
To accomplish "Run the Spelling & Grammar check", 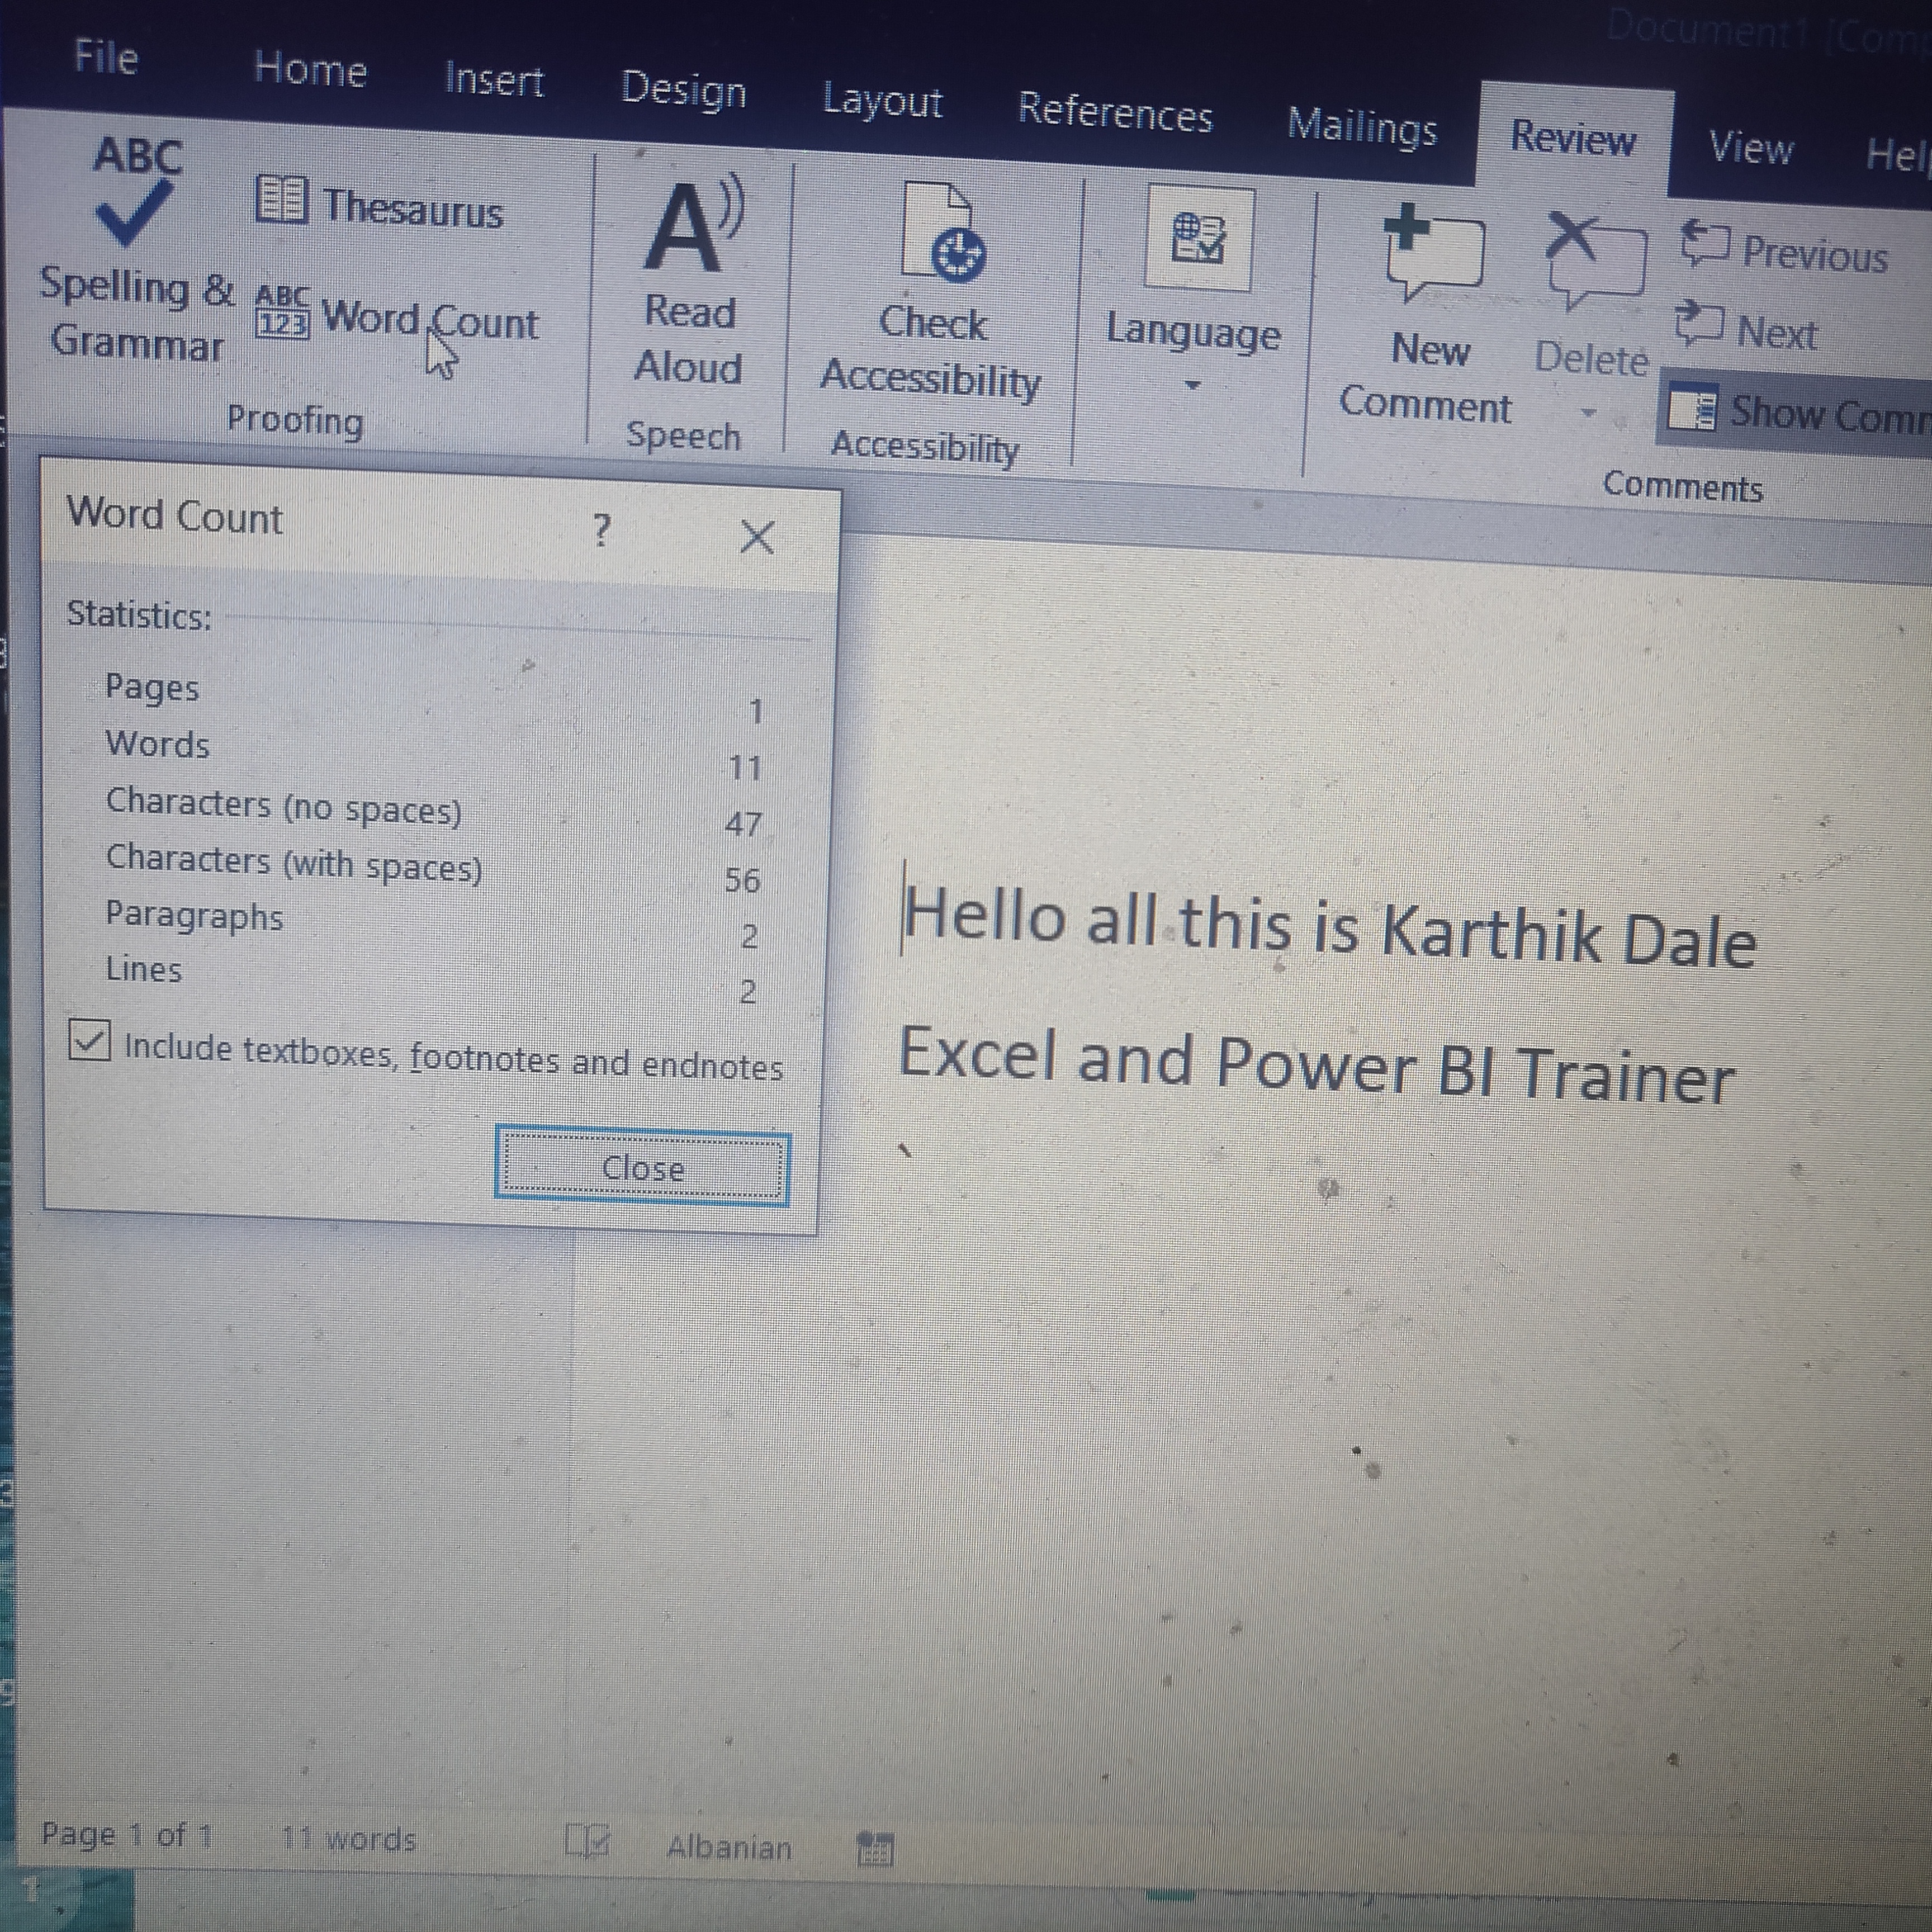I will (135, 249).
